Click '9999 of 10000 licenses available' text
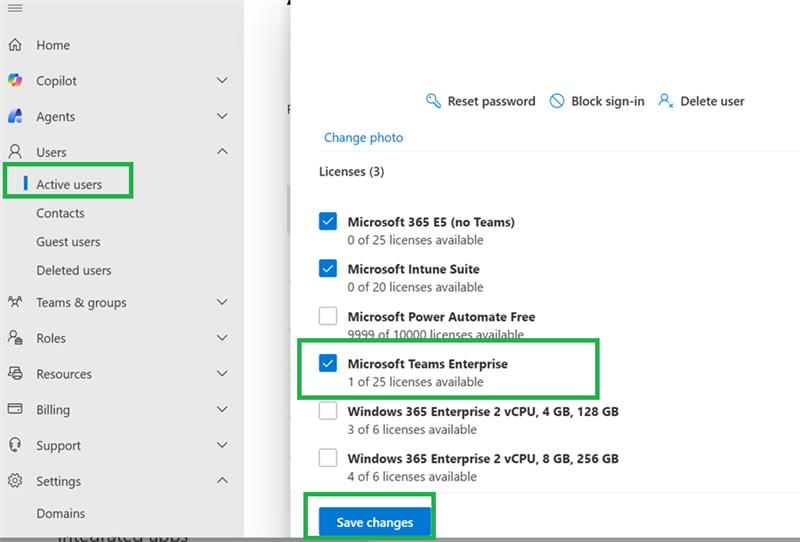Image resolution: width=800 pixels, height=542 pixels. point(436,334)
